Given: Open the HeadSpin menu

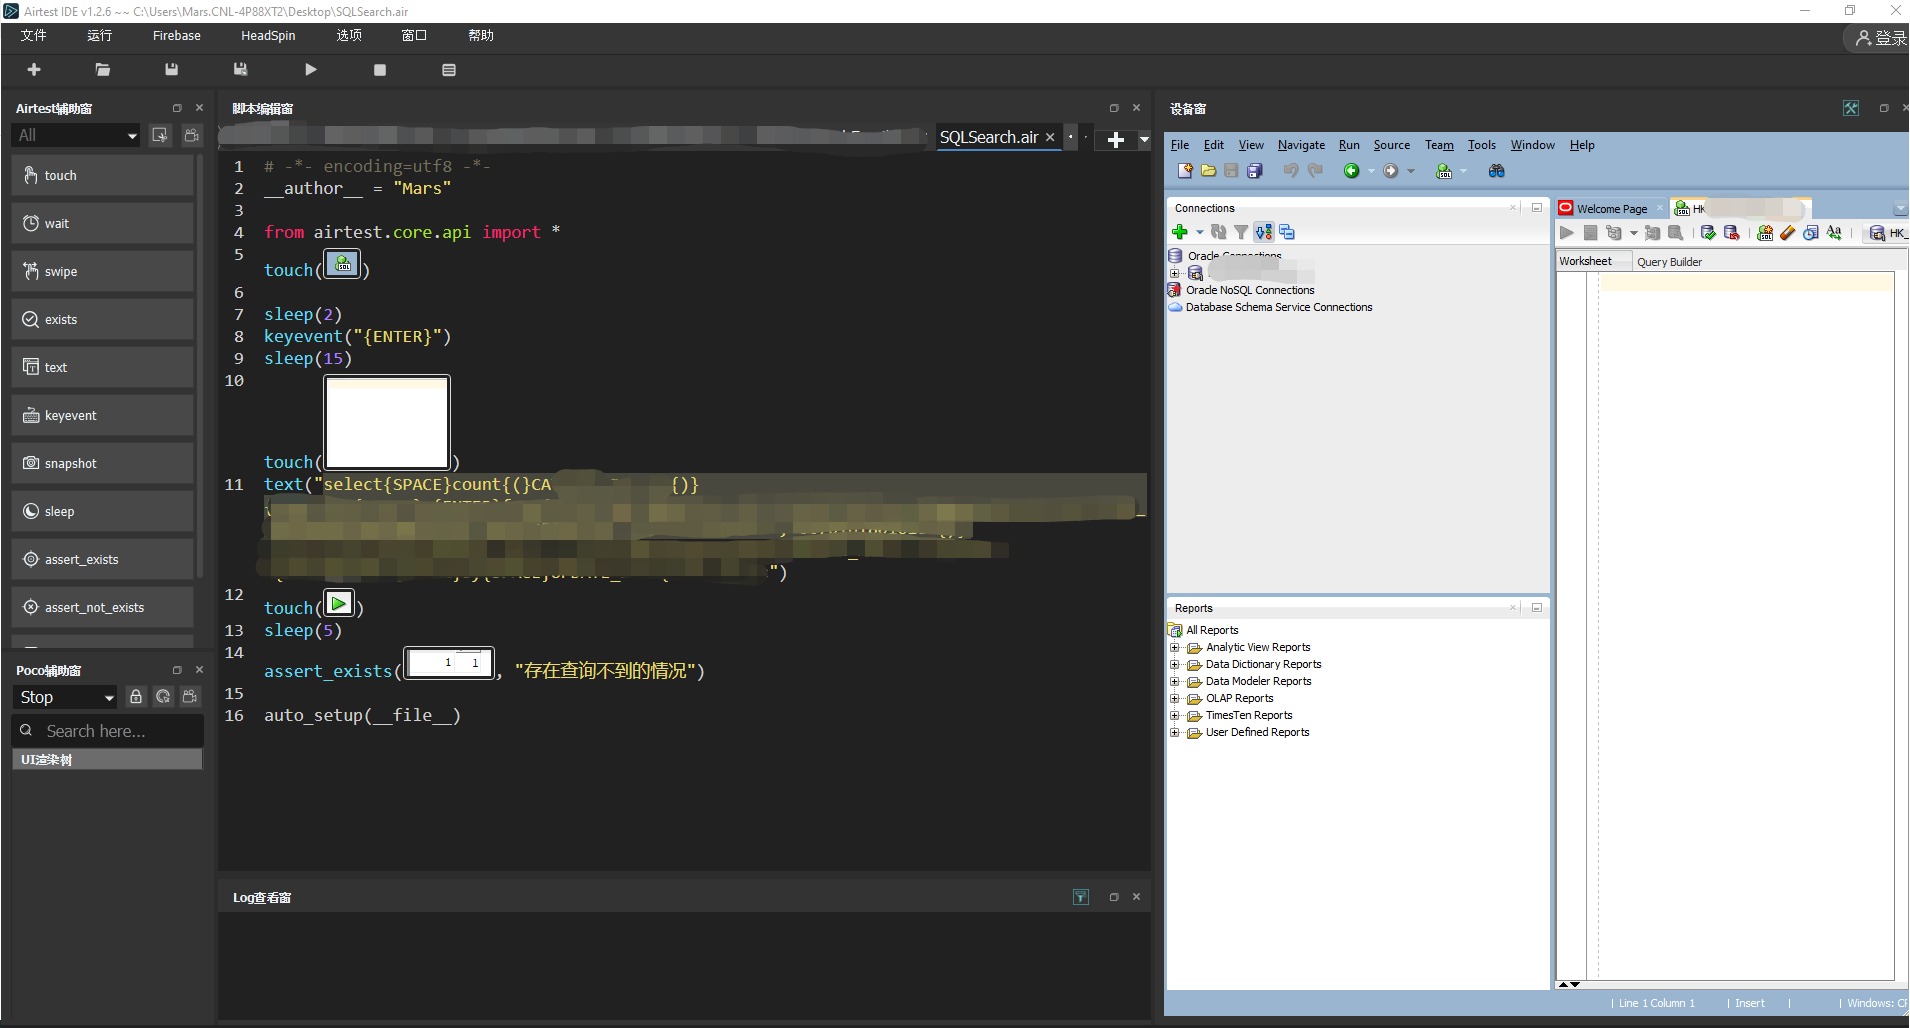Looking at the screenshot, I should point(268,35).
